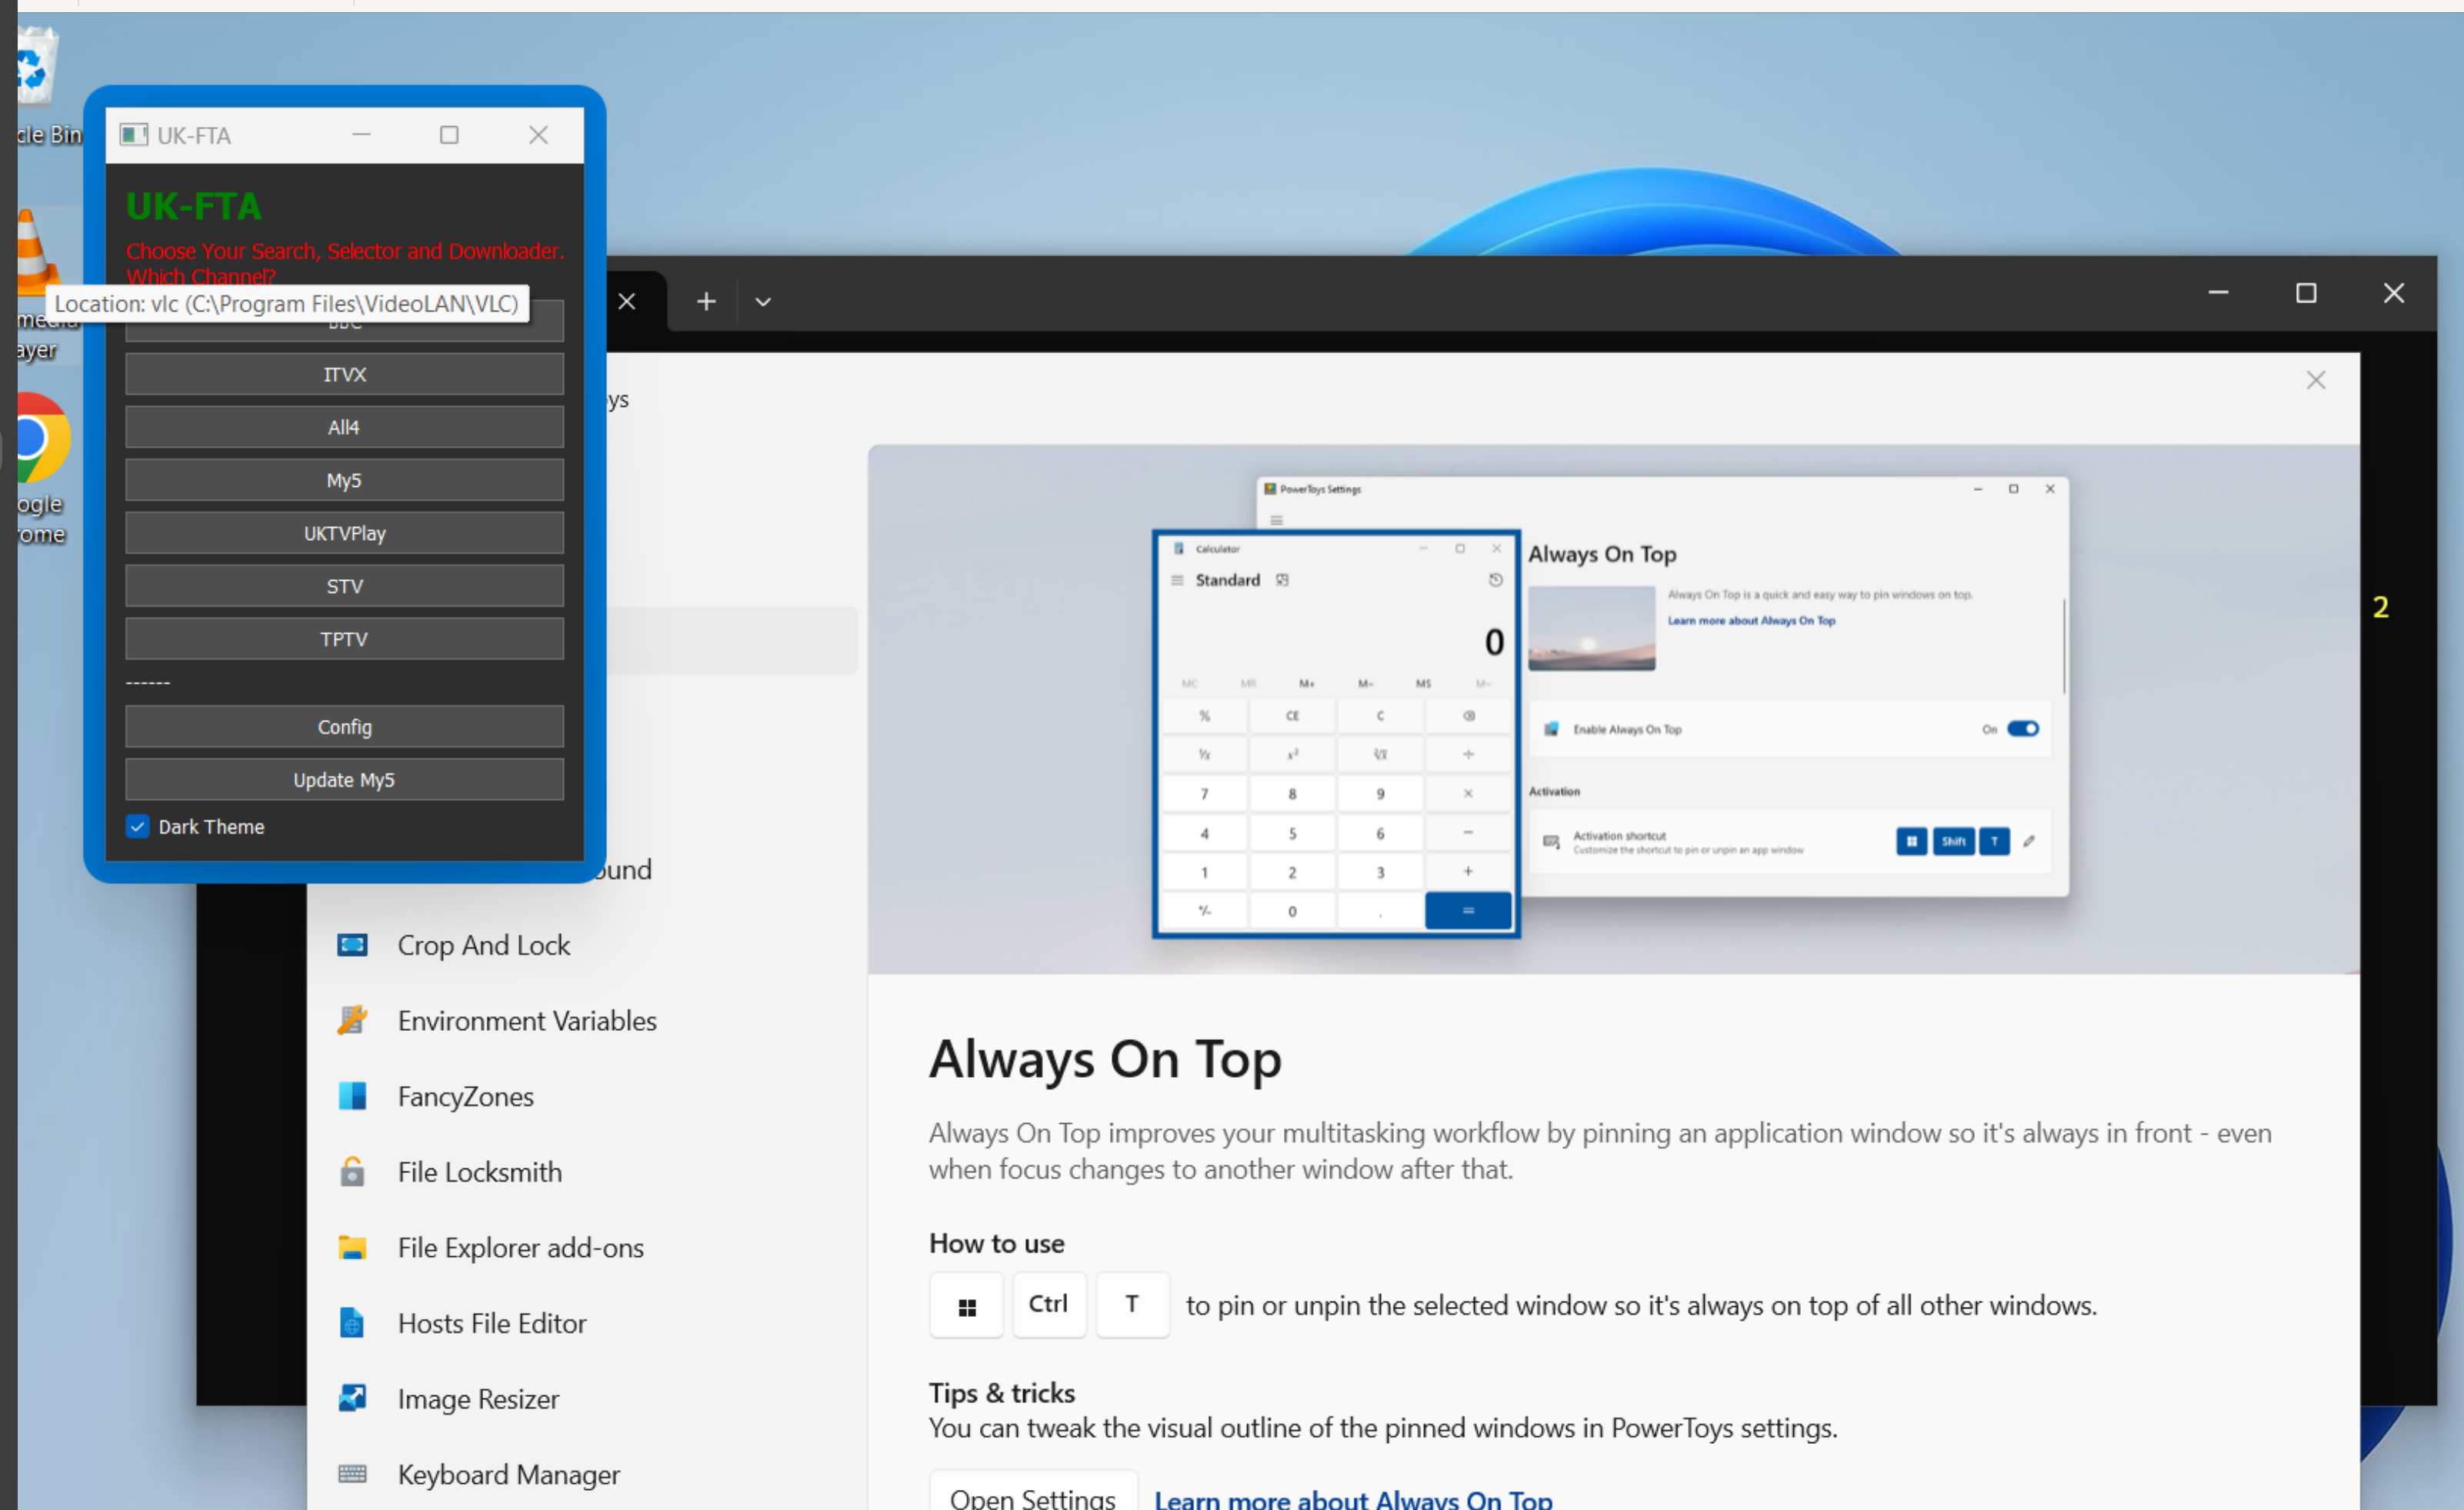Viewport: 2464px width, 1510px height.
Task: Click the File Explorer add-ons folder icon
Action: click(352, 1247)
